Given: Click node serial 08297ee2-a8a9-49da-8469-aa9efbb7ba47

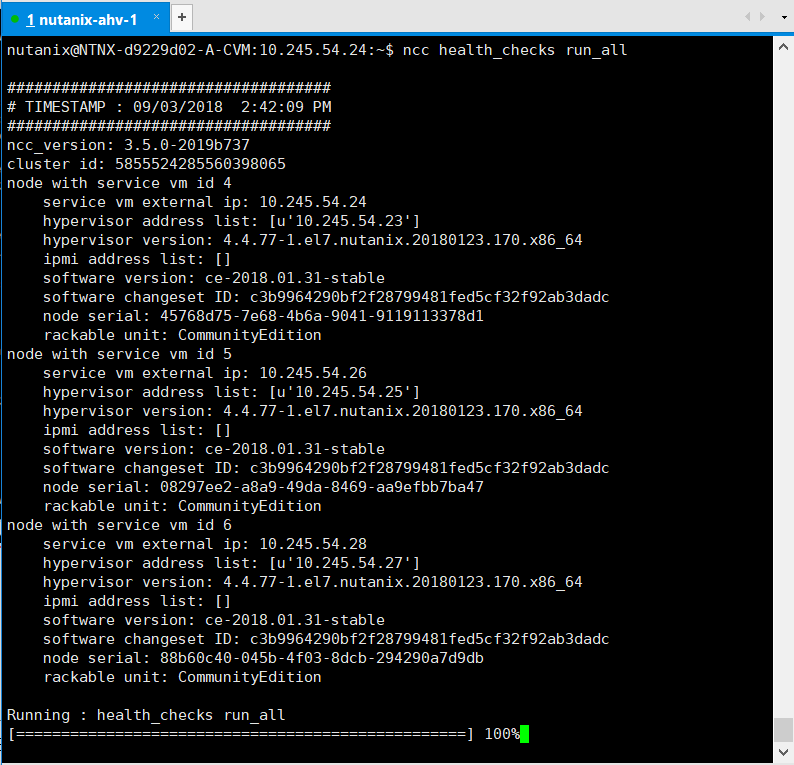Looking at the screenshot, I should (263, 487).
